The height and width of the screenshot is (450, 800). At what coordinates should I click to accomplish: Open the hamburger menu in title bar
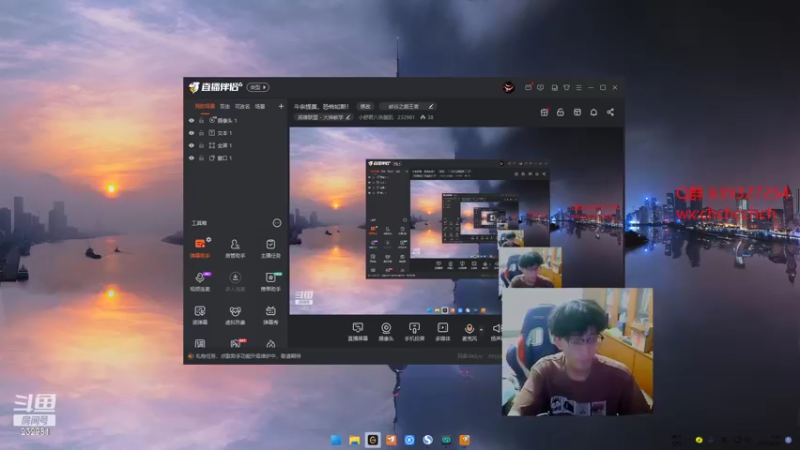579,88
